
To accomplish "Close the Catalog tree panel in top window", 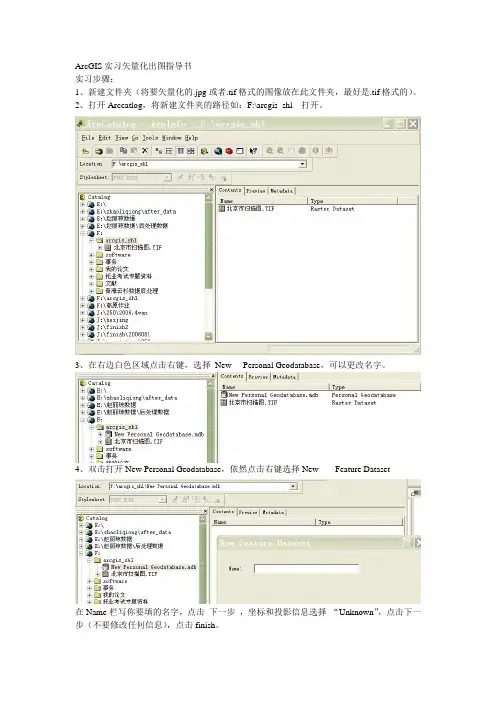I will [x=211, y=189].
